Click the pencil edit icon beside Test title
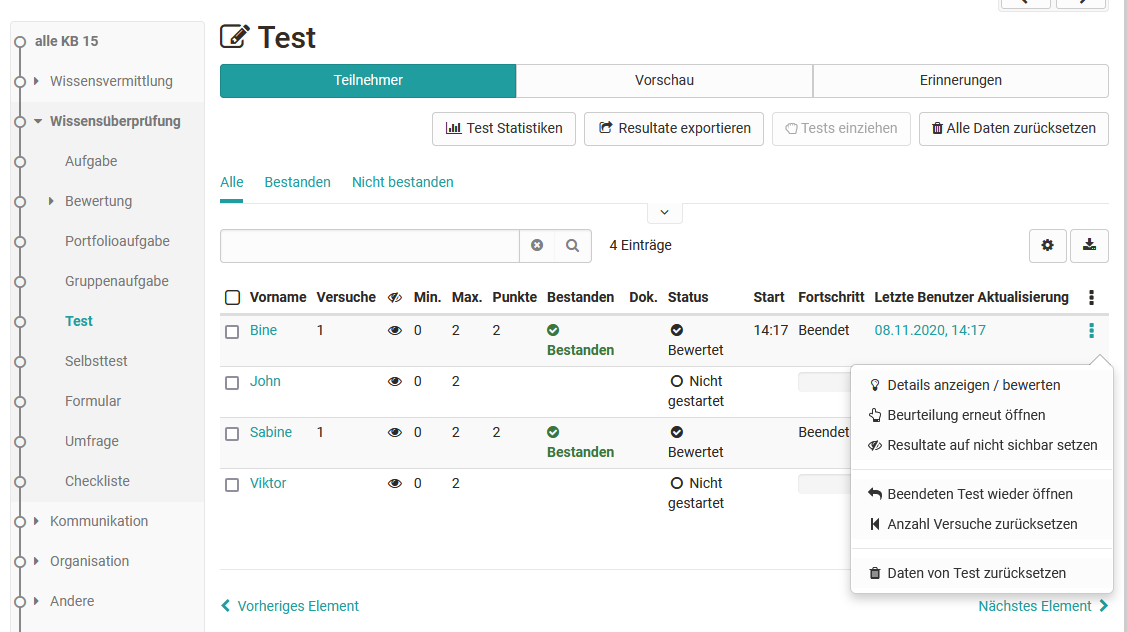Image resolution: width=1127 pixels, height=632 pixels. 234,36
